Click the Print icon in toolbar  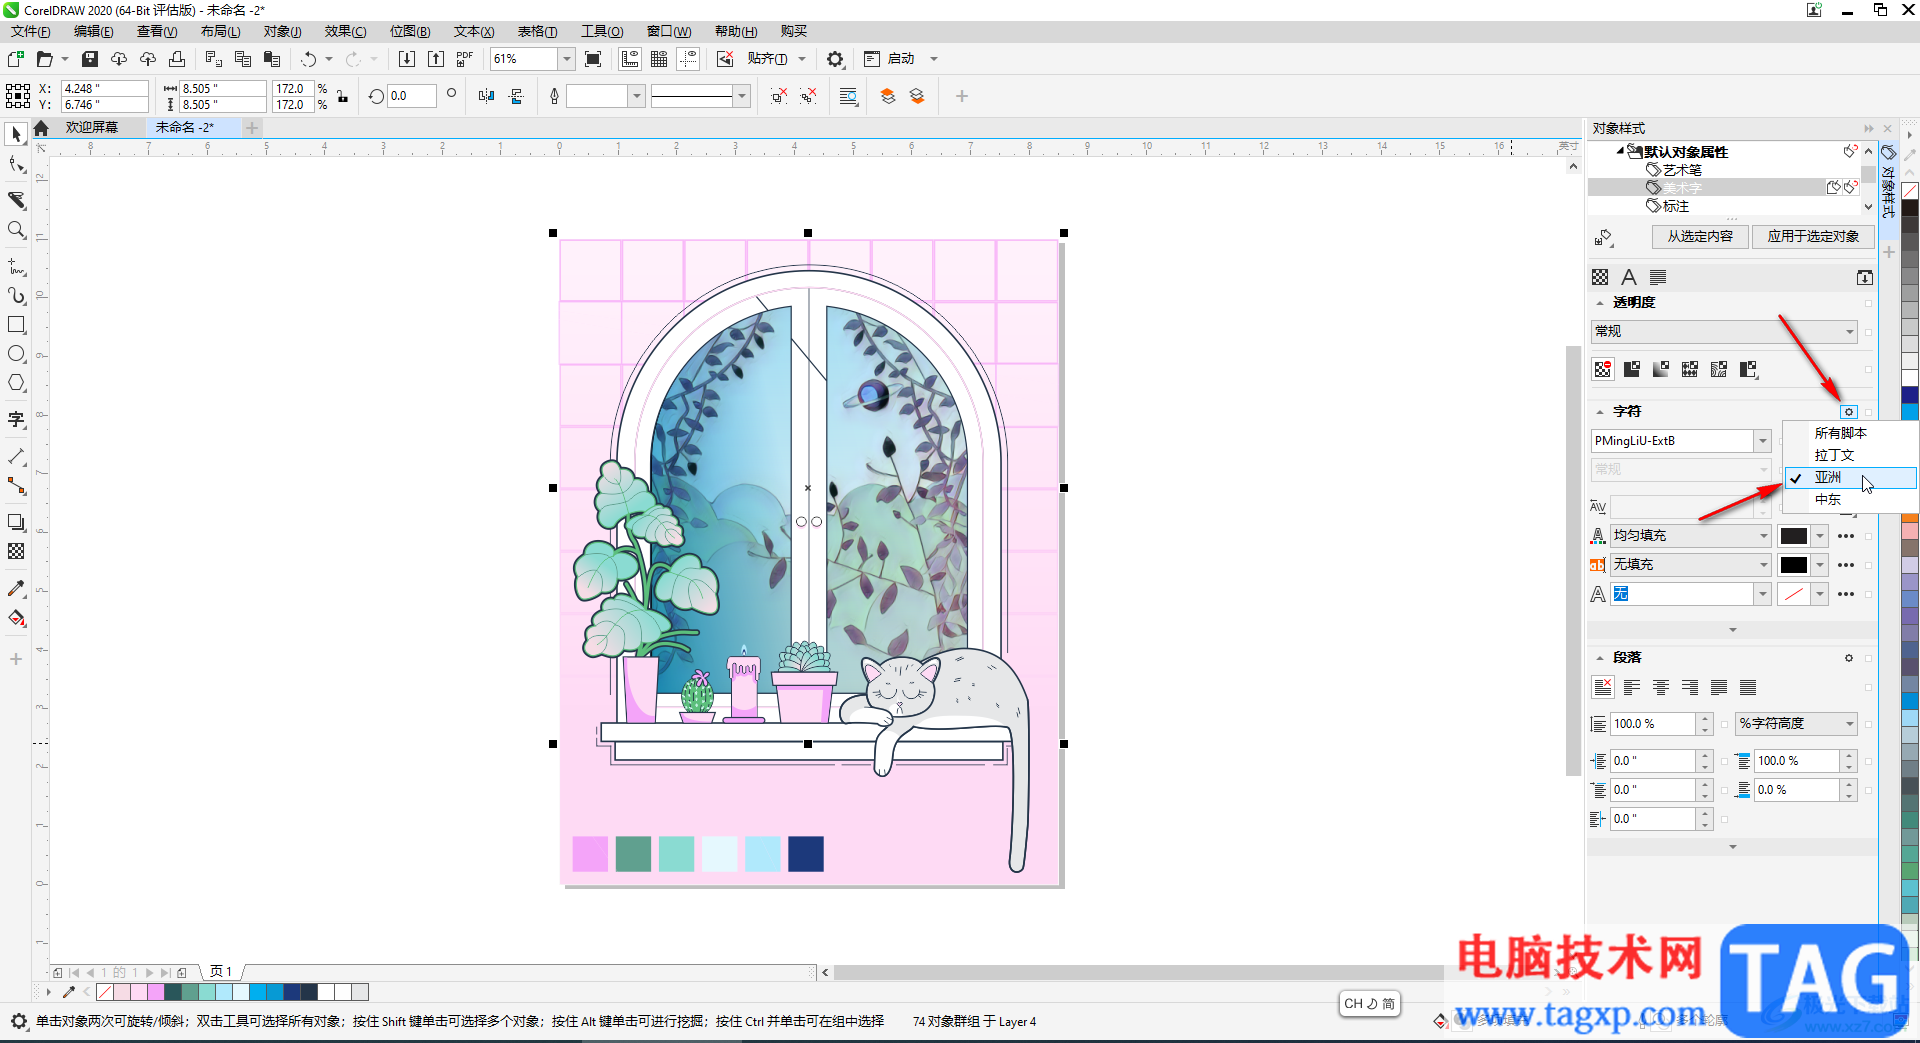point(177,59)
